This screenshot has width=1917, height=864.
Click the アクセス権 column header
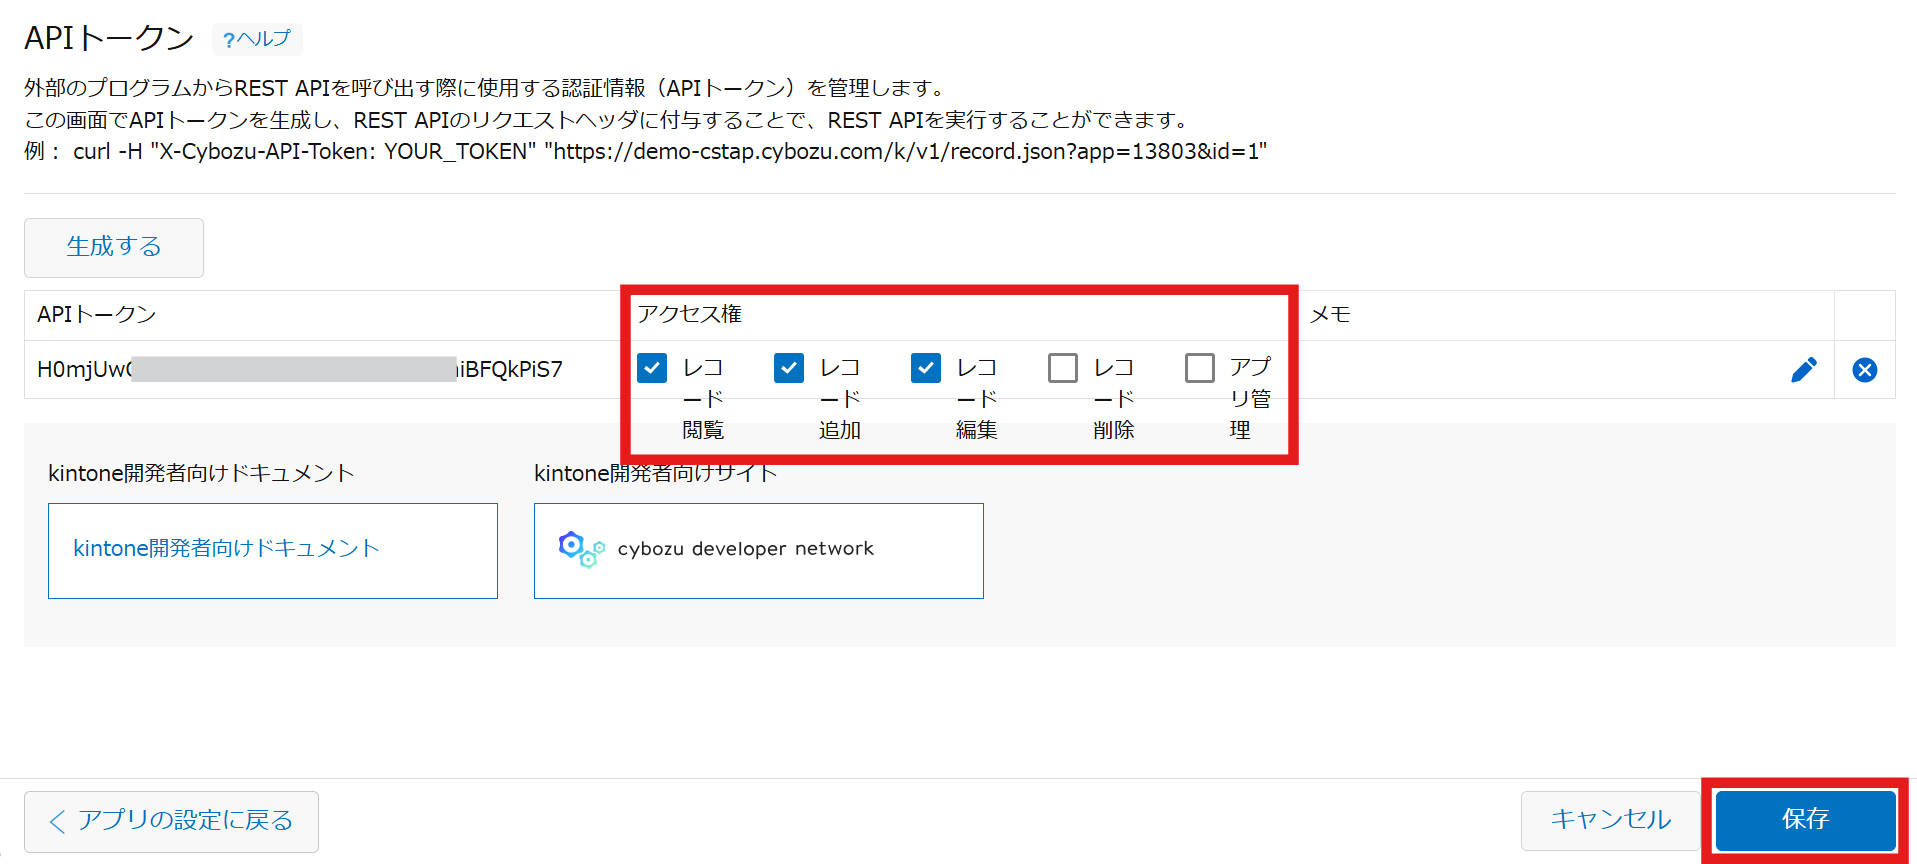pyautogui.click(x=690, y=314)
